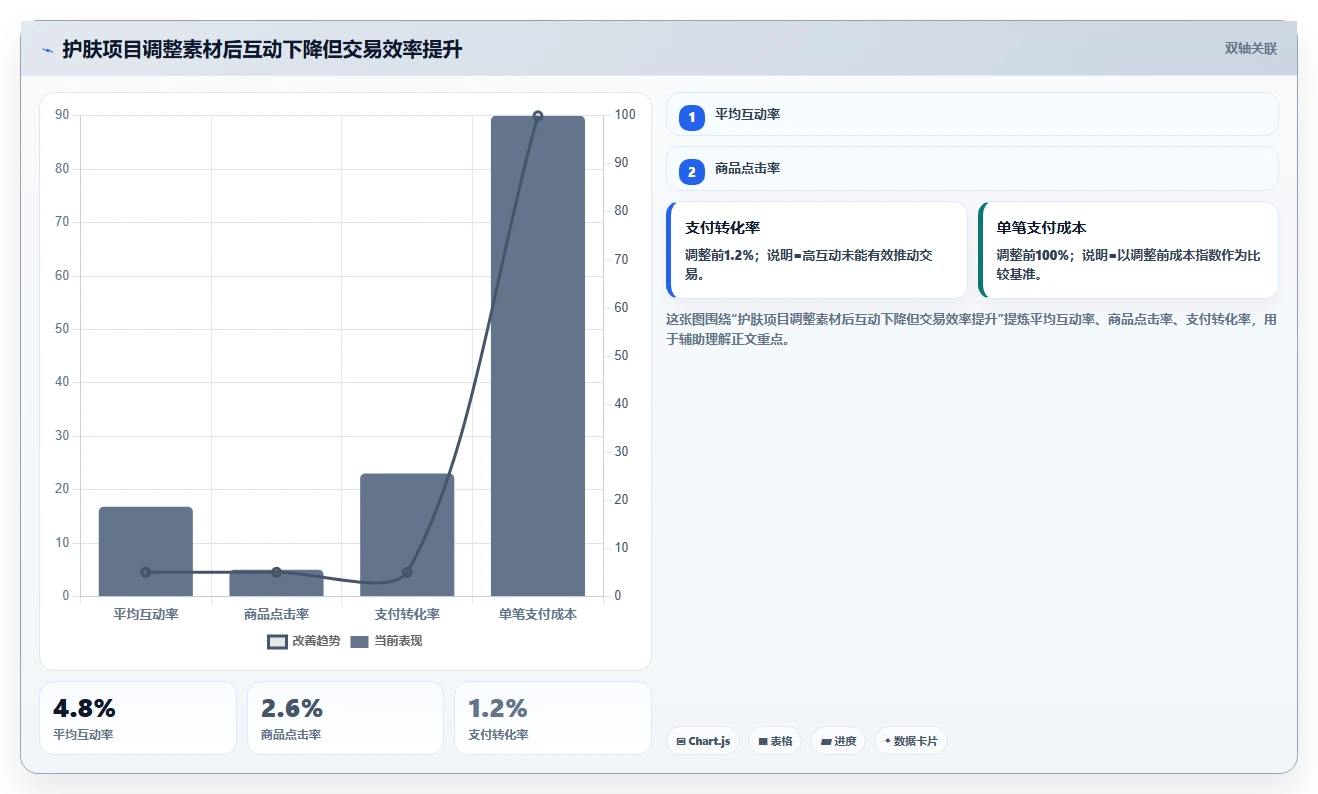The width and height of the screenshot is (1318, 794).
Task: Open the 单笔支付成本 detail card
Action: point(1128,250)
